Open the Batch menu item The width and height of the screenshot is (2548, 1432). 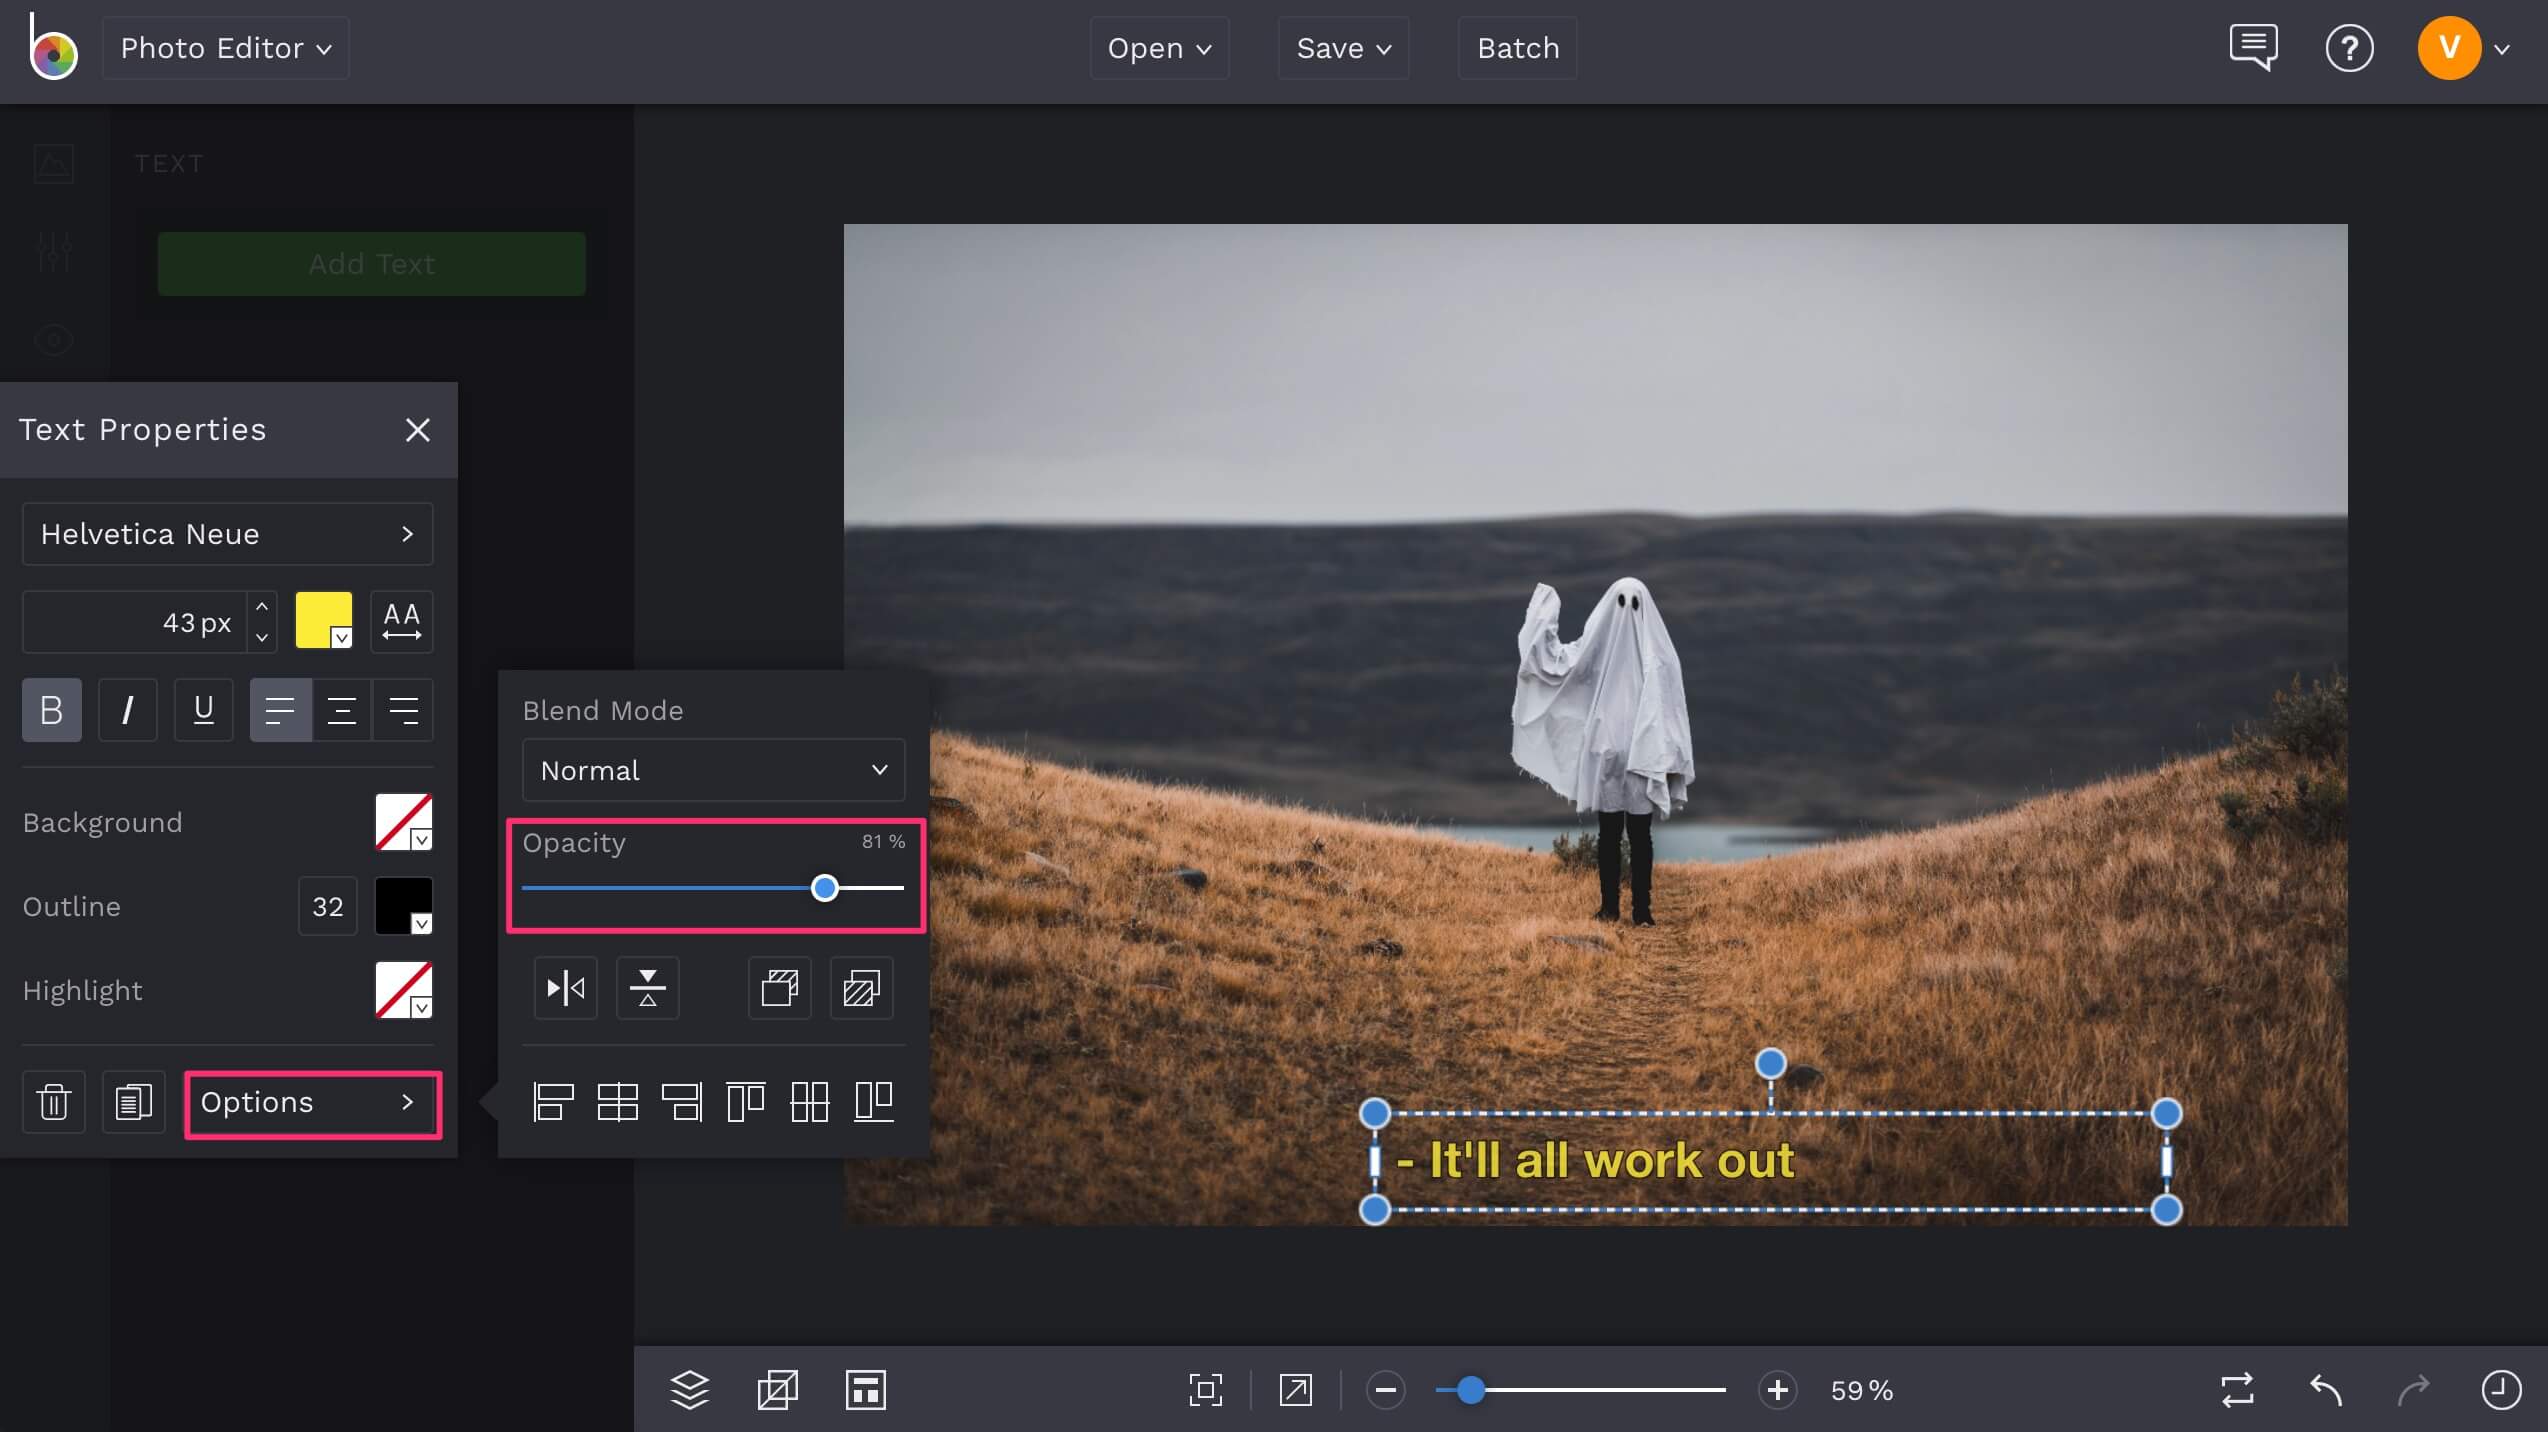tap(1516, 47)
